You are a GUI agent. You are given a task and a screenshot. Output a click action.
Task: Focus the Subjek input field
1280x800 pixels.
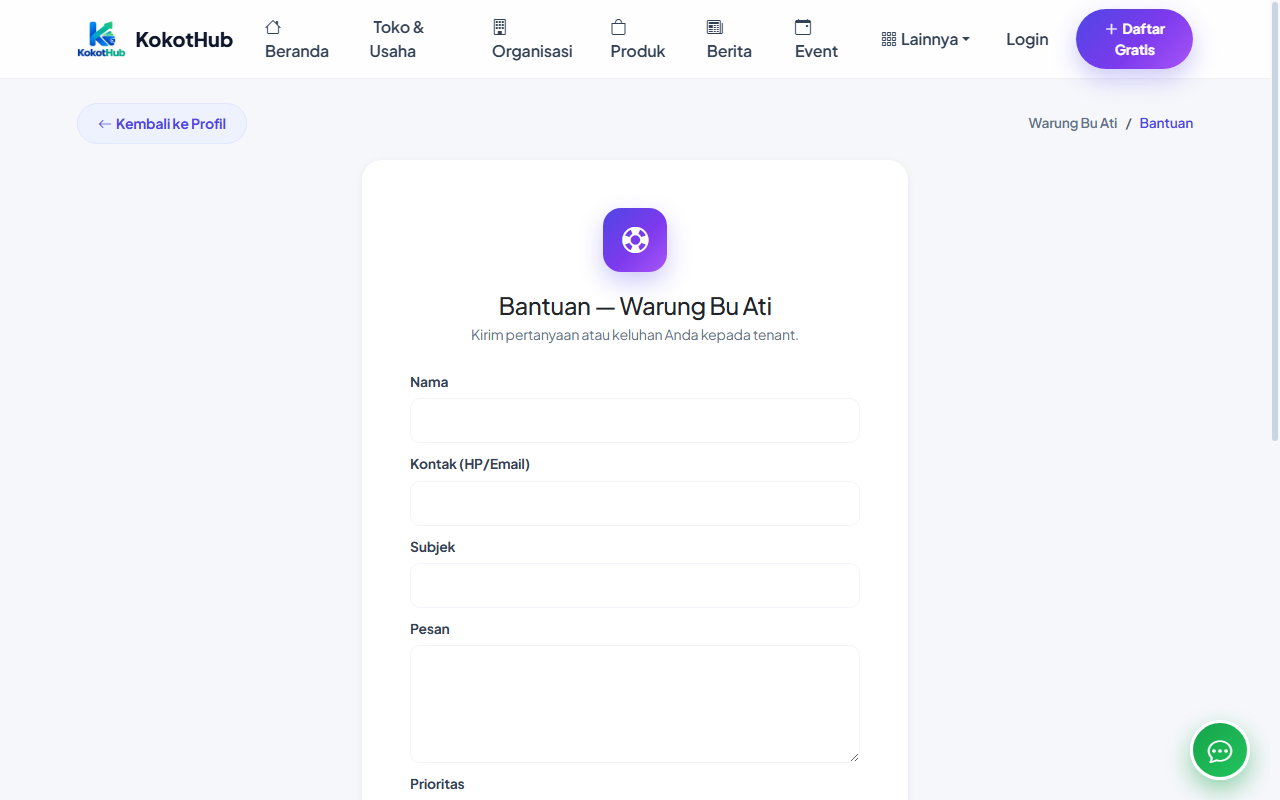point(635,585)
